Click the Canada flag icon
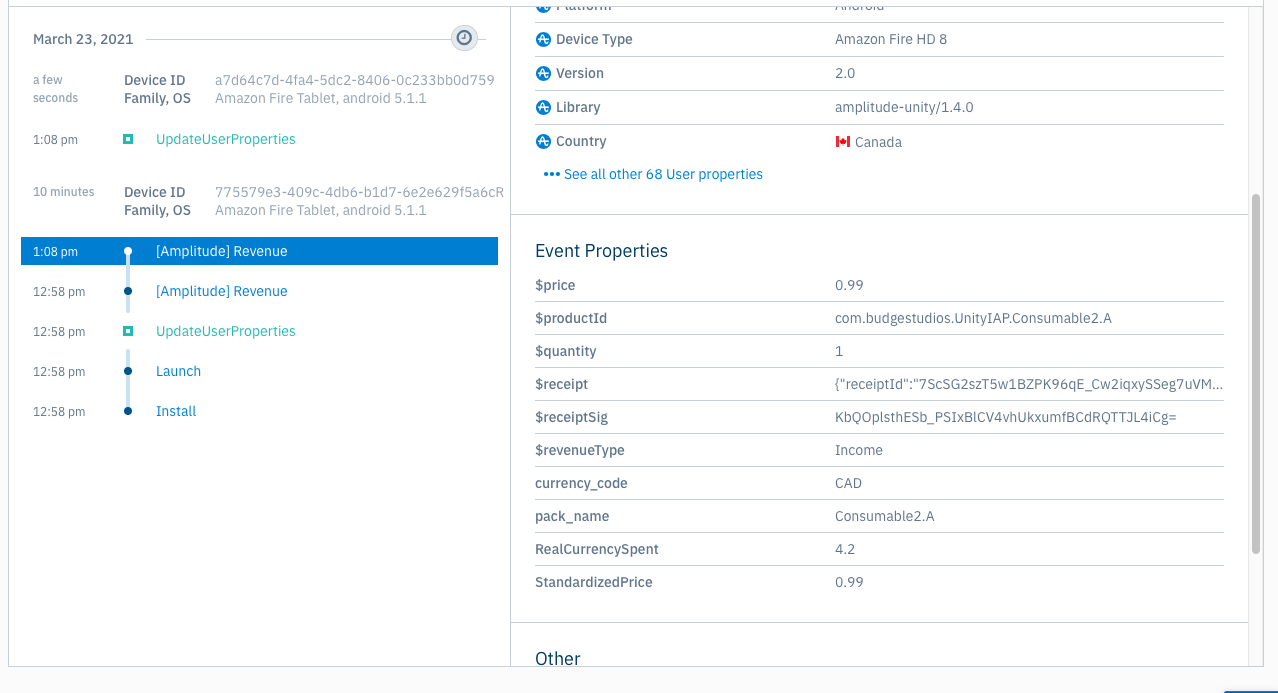This screenshot has height=693, width=1278. (x=843, y=142)
